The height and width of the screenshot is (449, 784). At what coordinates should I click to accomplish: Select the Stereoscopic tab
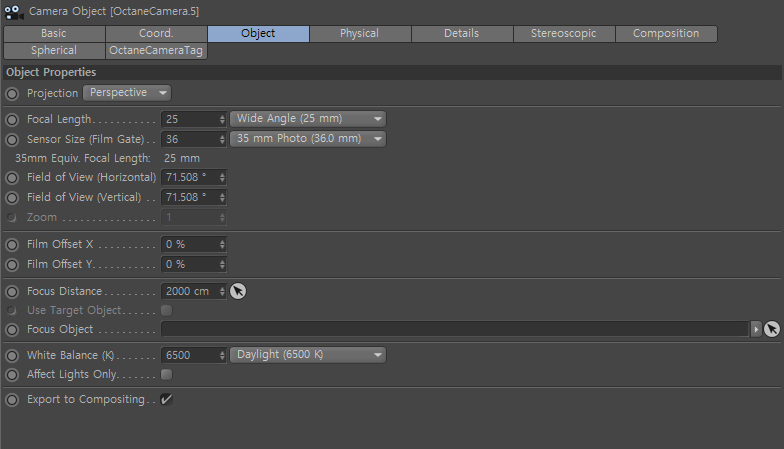pos(564,34)
